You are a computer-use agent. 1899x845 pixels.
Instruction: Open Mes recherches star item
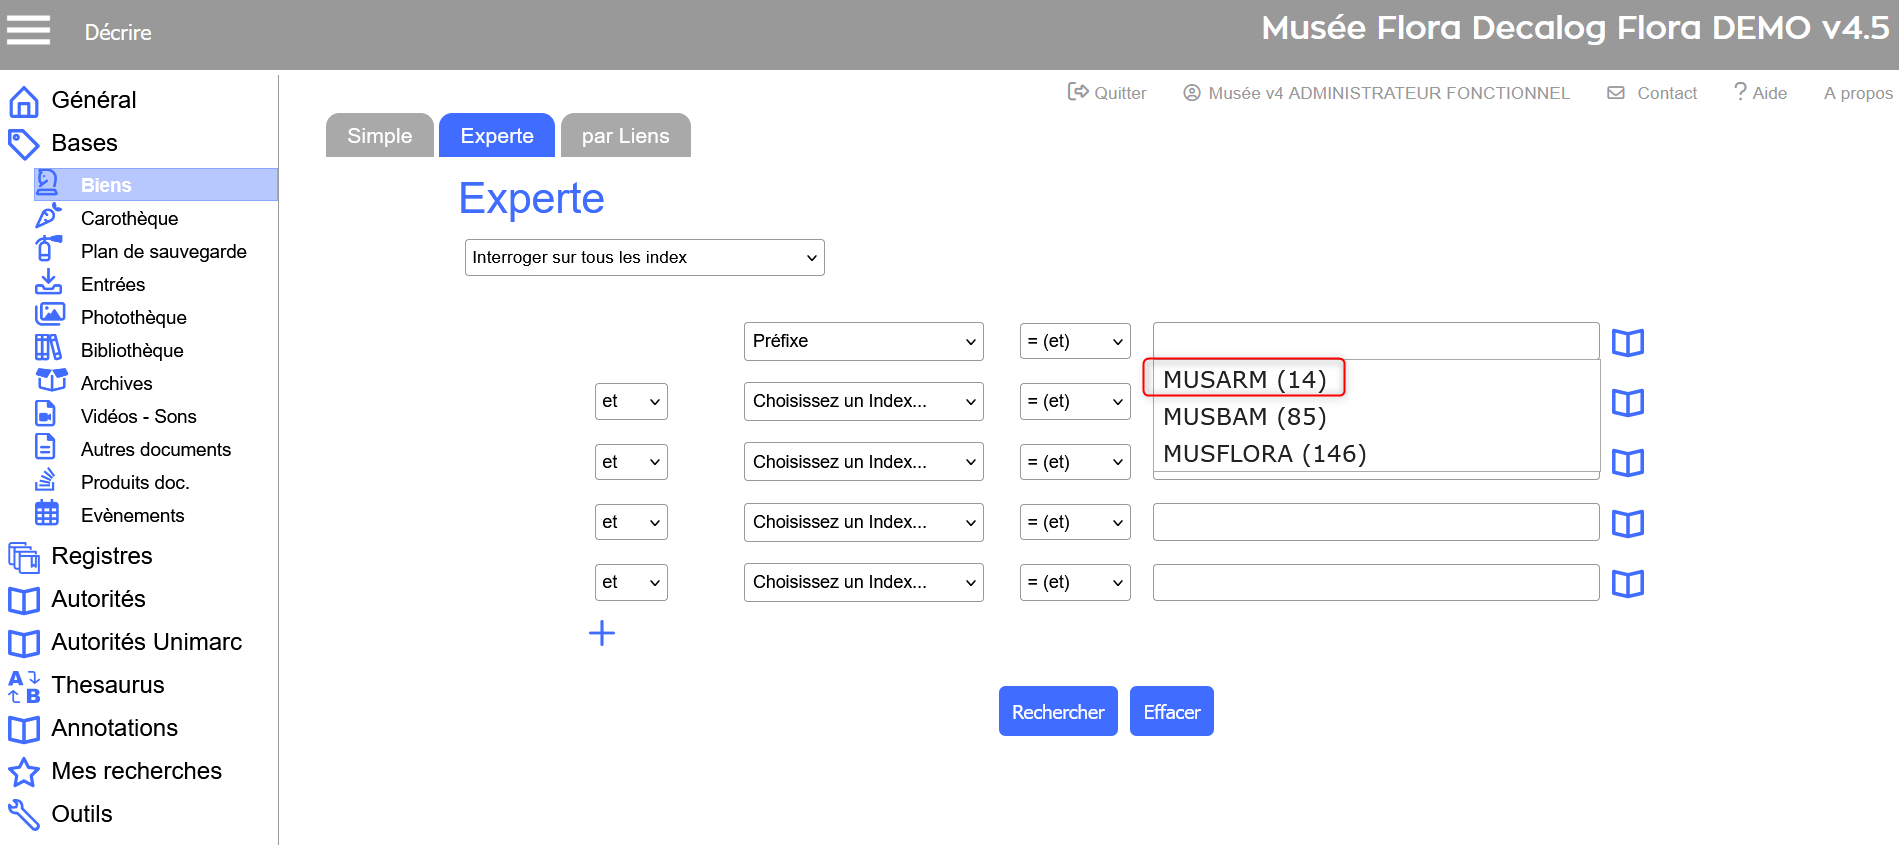pos(136,771)
